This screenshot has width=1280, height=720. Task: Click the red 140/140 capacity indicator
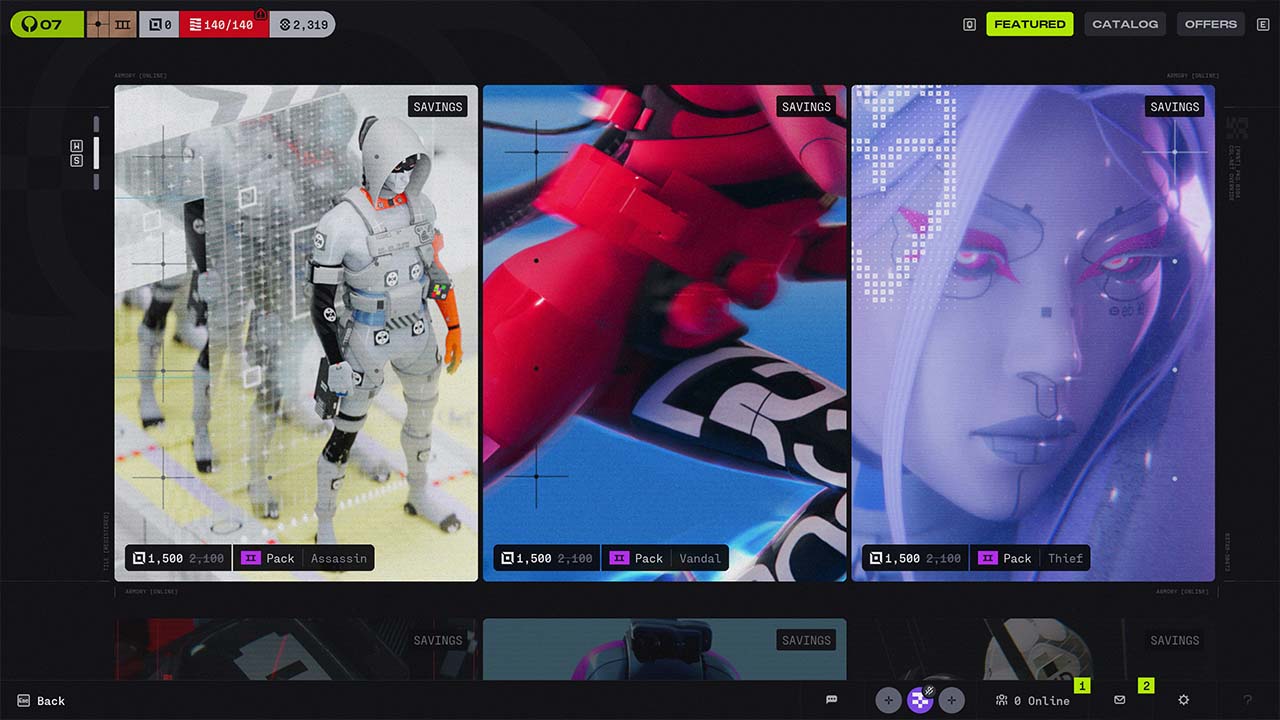(x=223, y=24)
